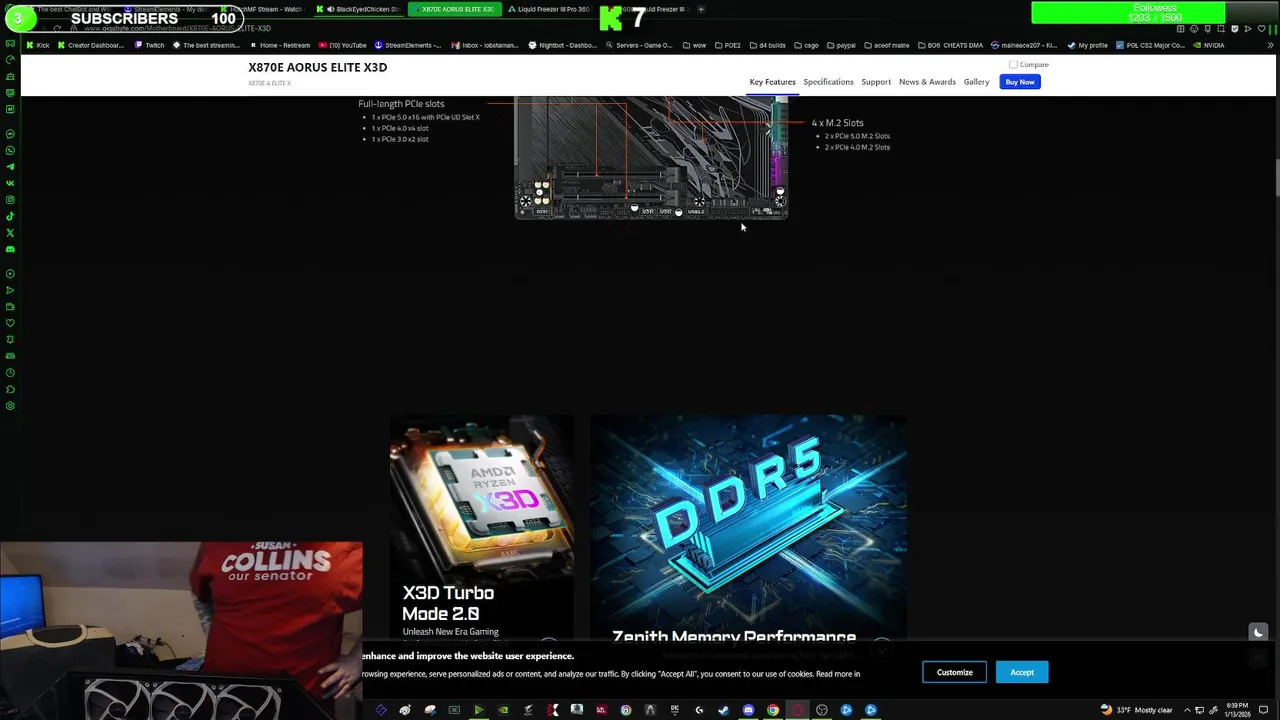Open the NVIDIA bookmark
Image resolution: width=1280 pixels, height=720 pixels.
click(x=1208, y=45)
